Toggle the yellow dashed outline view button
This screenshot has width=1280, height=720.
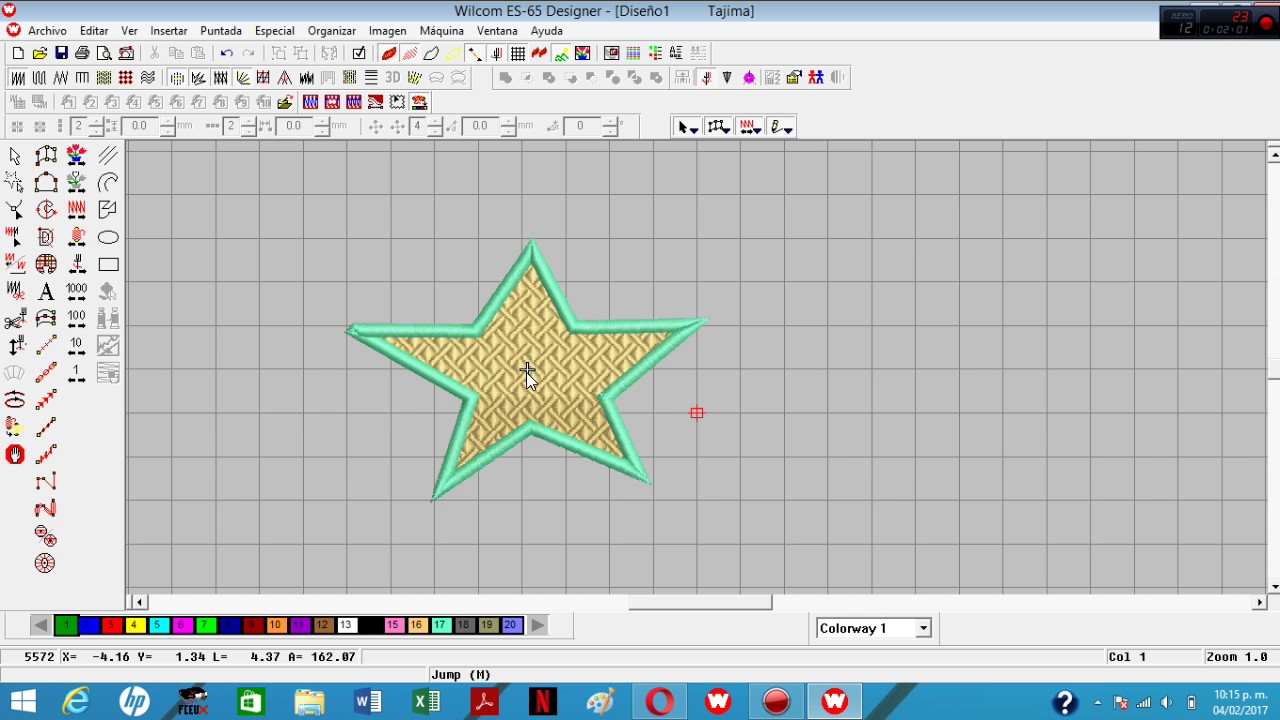click(453, 53)
